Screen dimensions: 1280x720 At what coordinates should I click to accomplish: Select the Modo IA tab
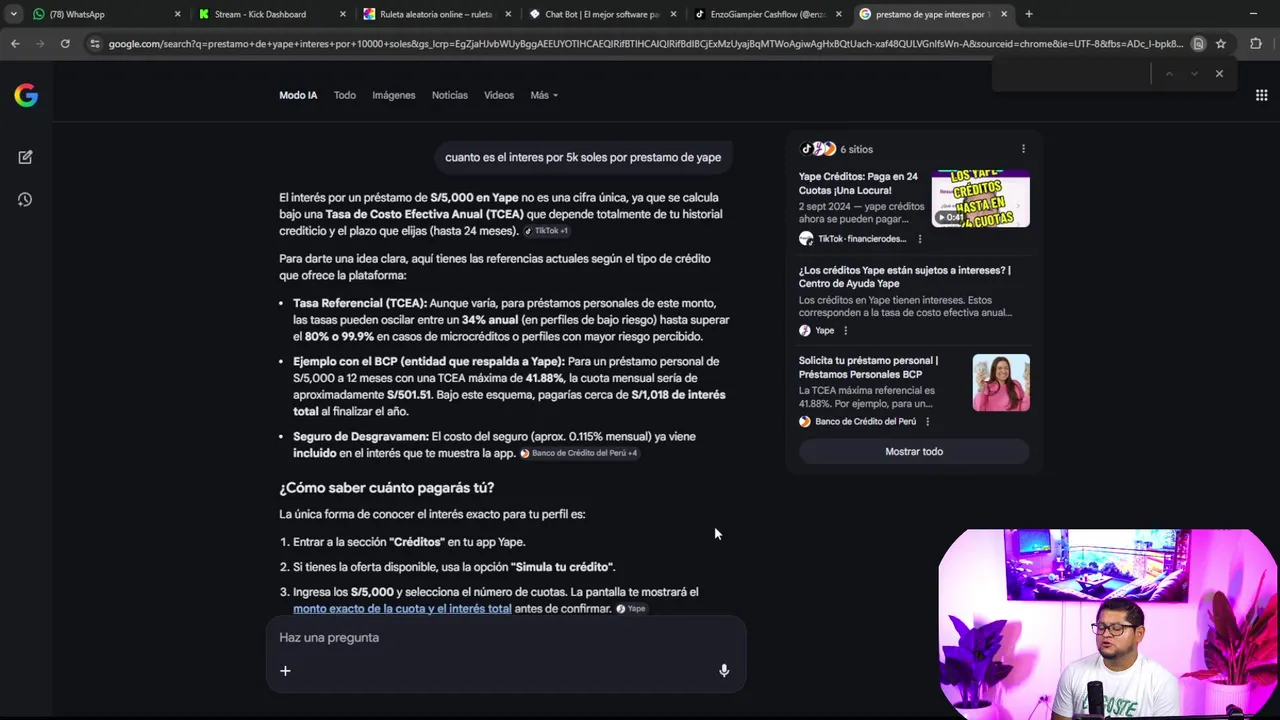(298, 95)
